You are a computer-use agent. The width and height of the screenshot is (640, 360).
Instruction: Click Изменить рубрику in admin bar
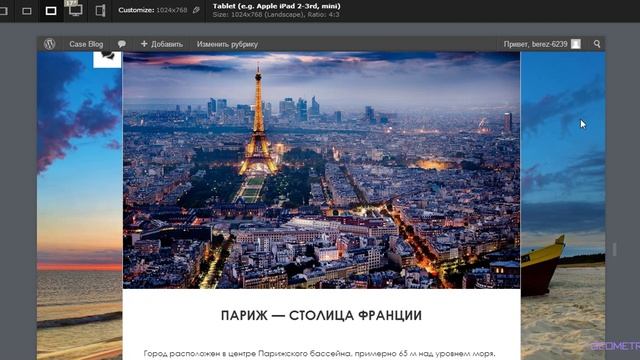[x=227, y=44]
